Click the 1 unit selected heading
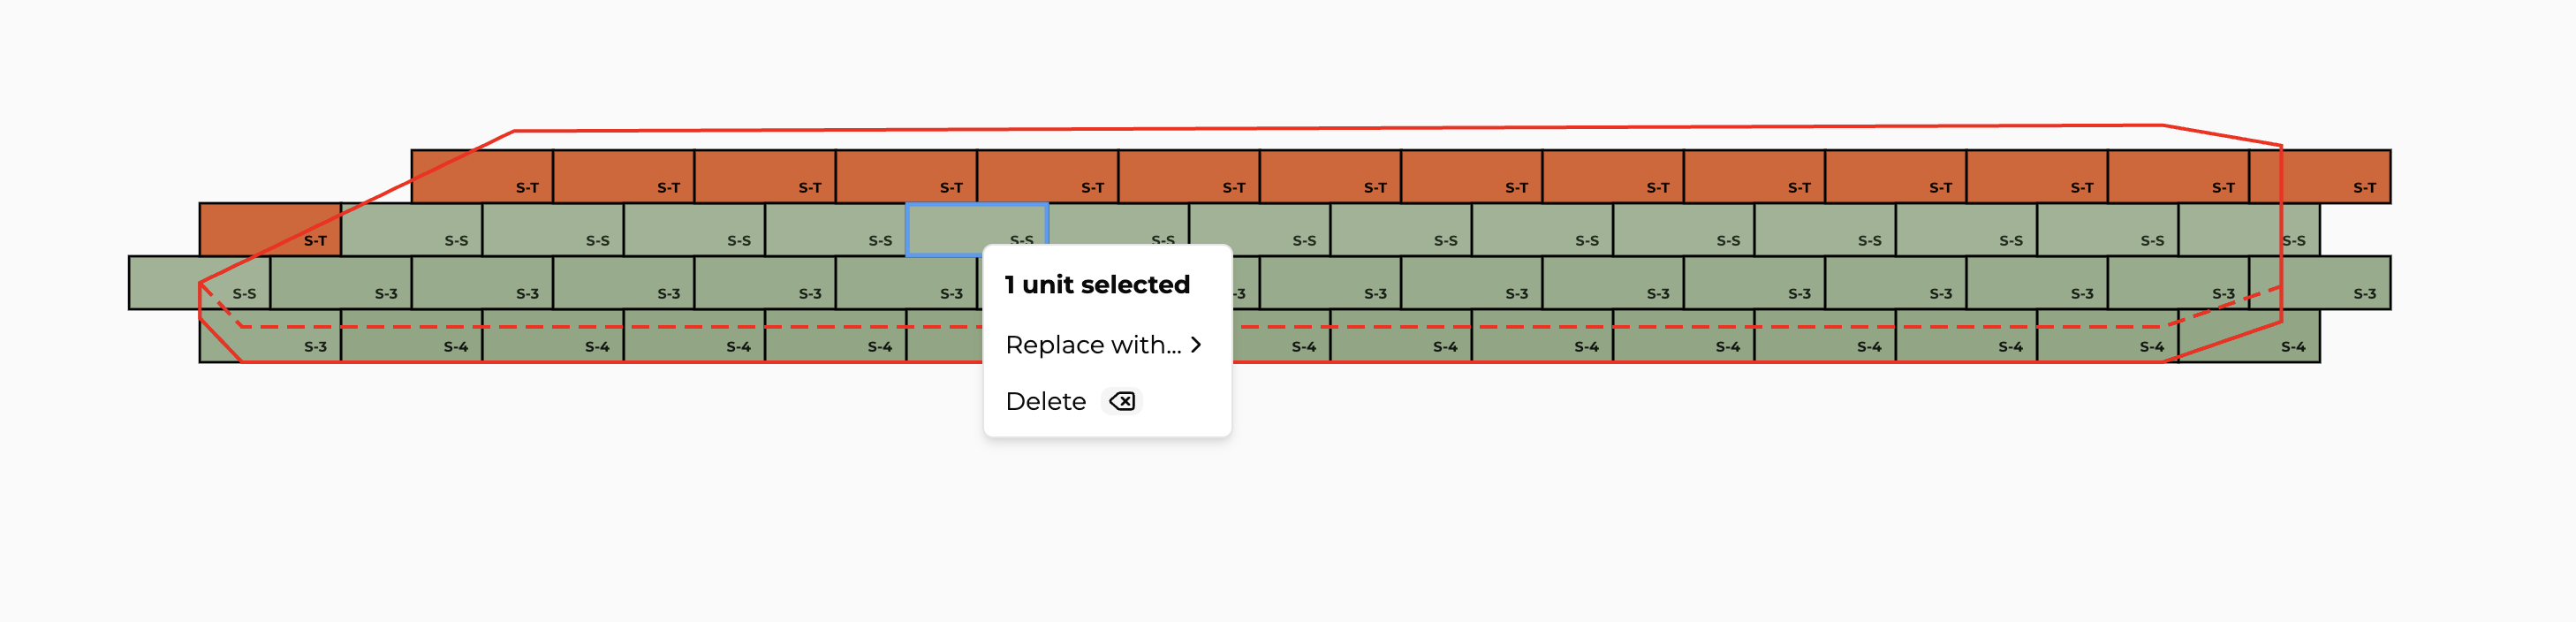The image size is (2576, 622). click(x=1096, y=284)
